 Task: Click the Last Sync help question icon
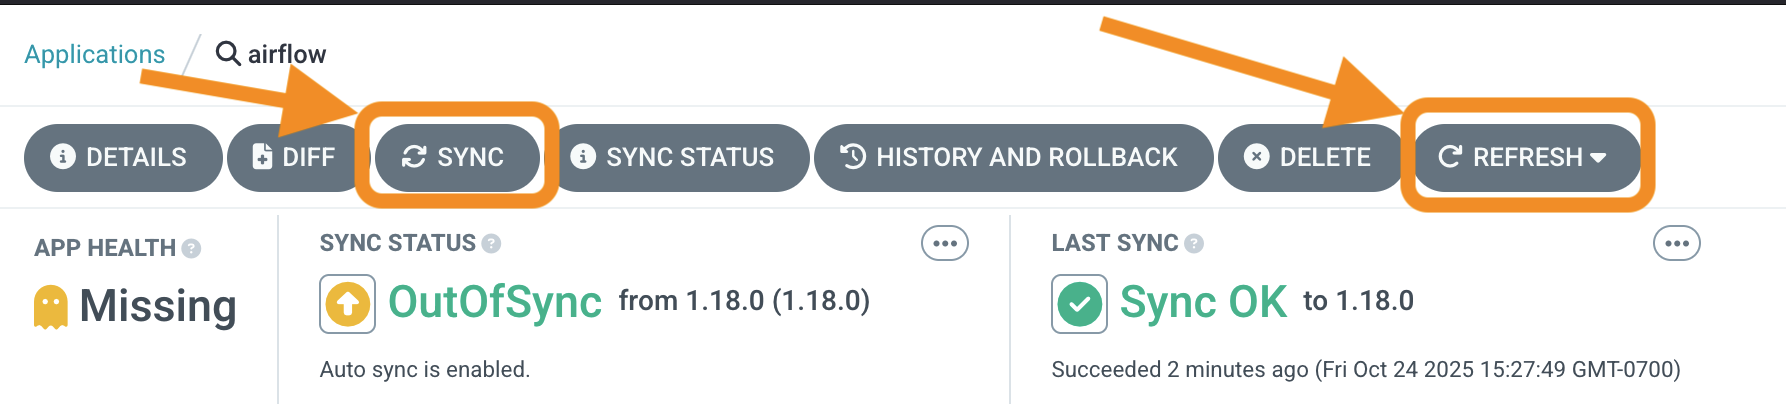1194,243
